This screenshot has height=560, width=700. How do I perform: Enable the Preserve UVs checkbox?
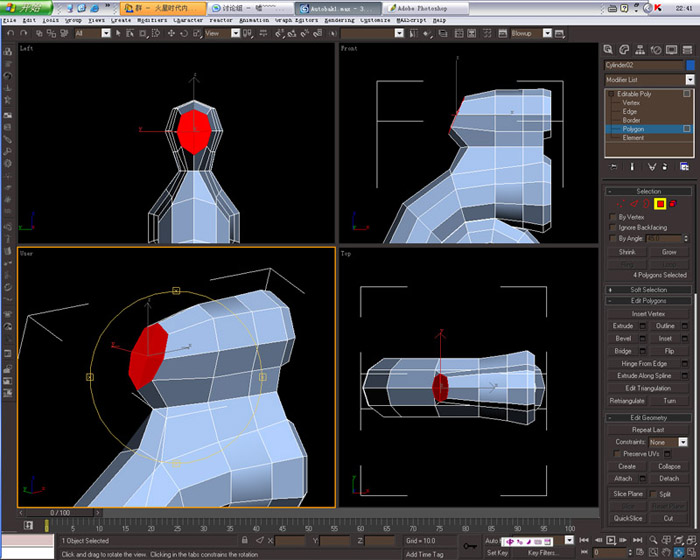tap(617, 454)
